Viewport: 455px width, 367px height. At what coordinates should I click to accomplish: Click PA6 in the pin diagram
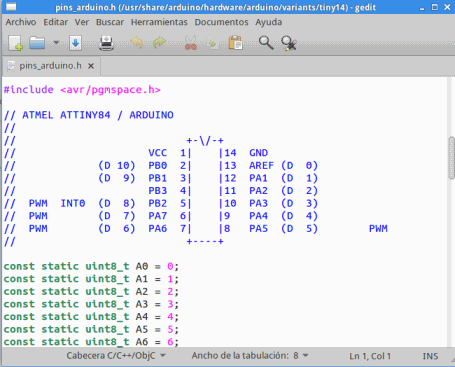coord(157,229)
